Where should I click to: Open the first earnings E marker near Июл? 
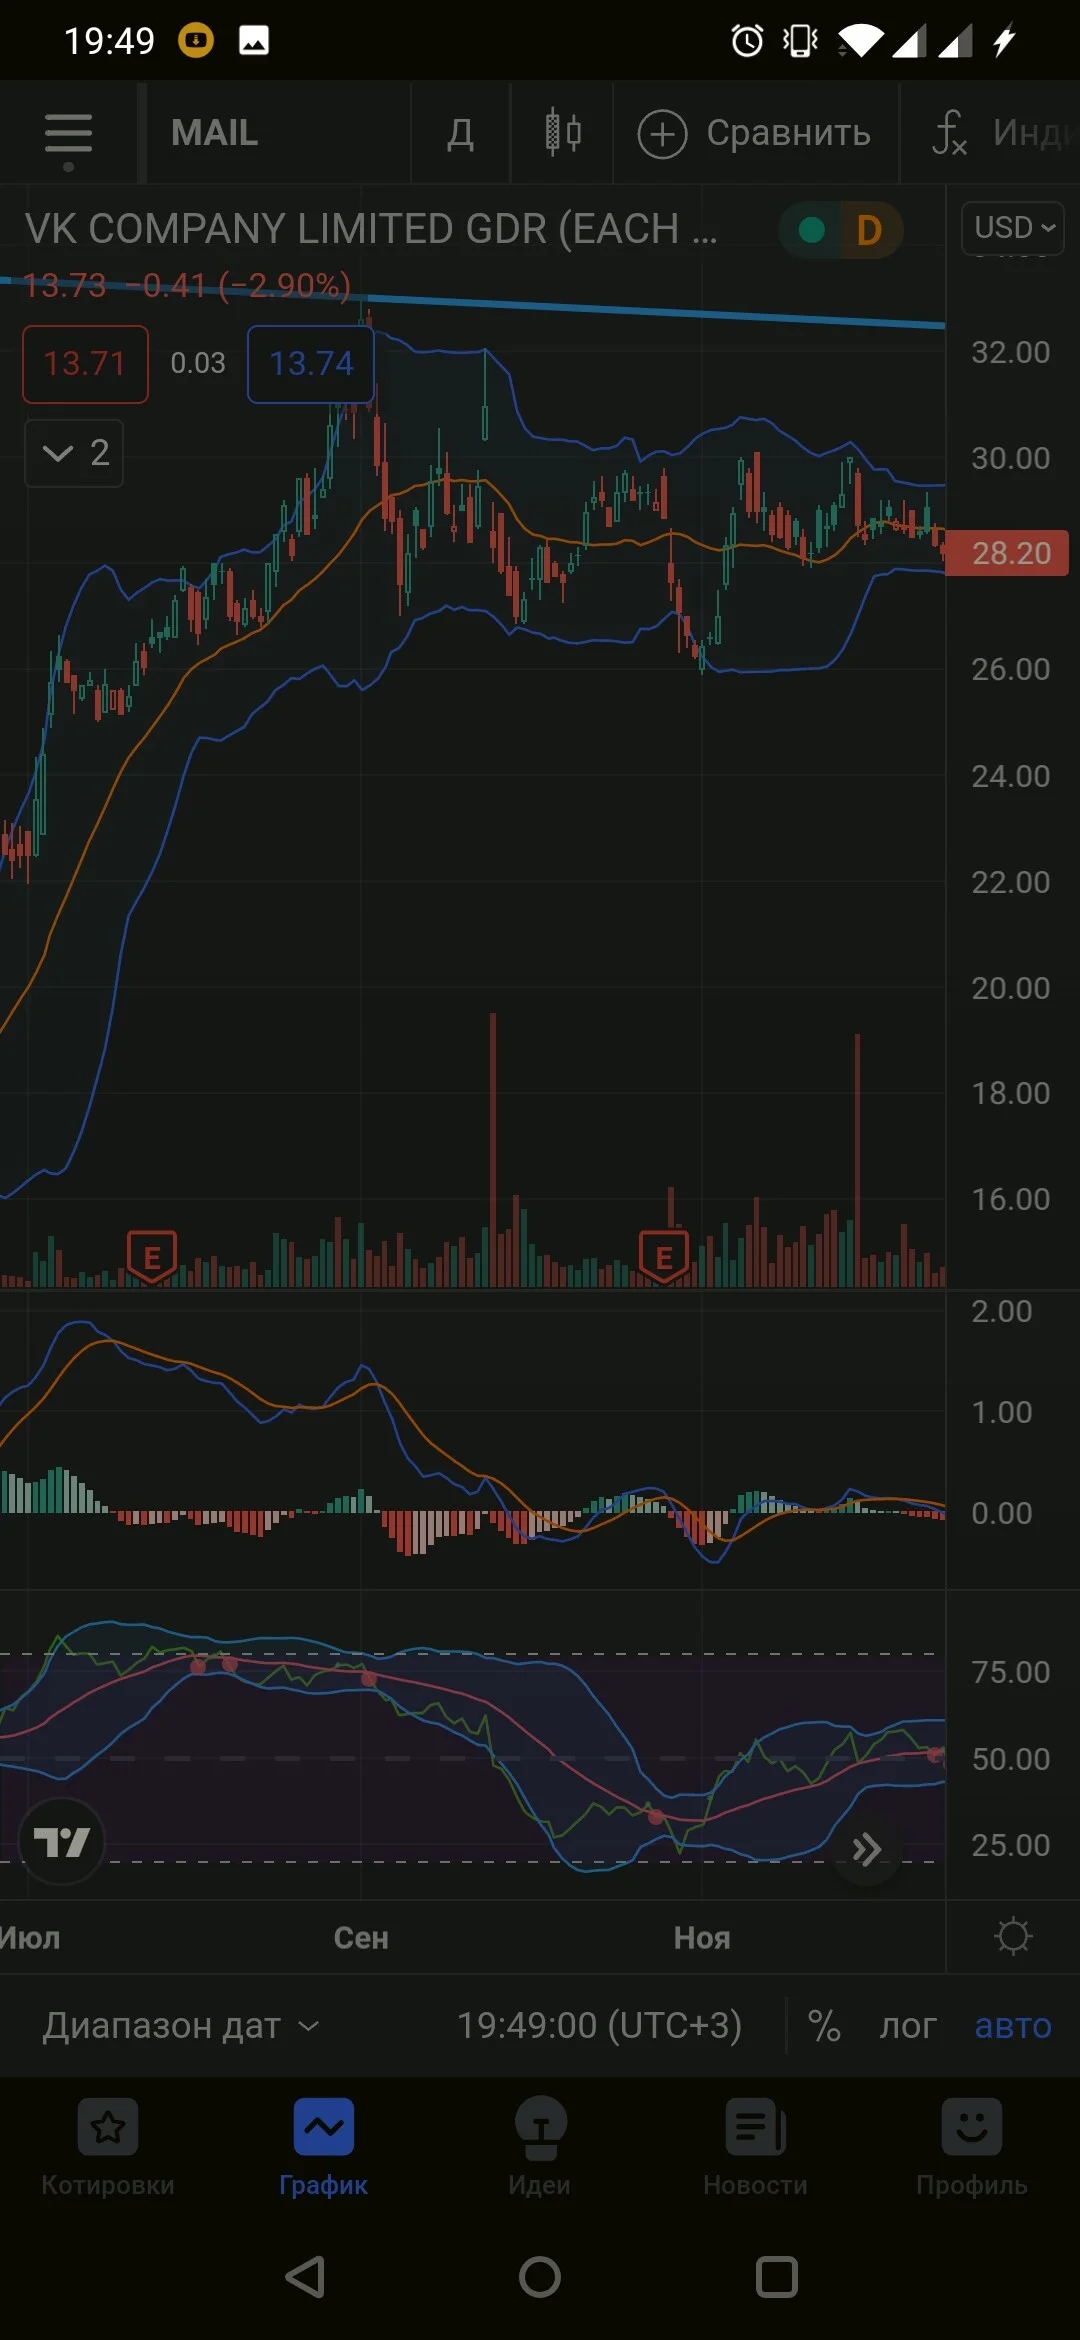click(152, 1256)
